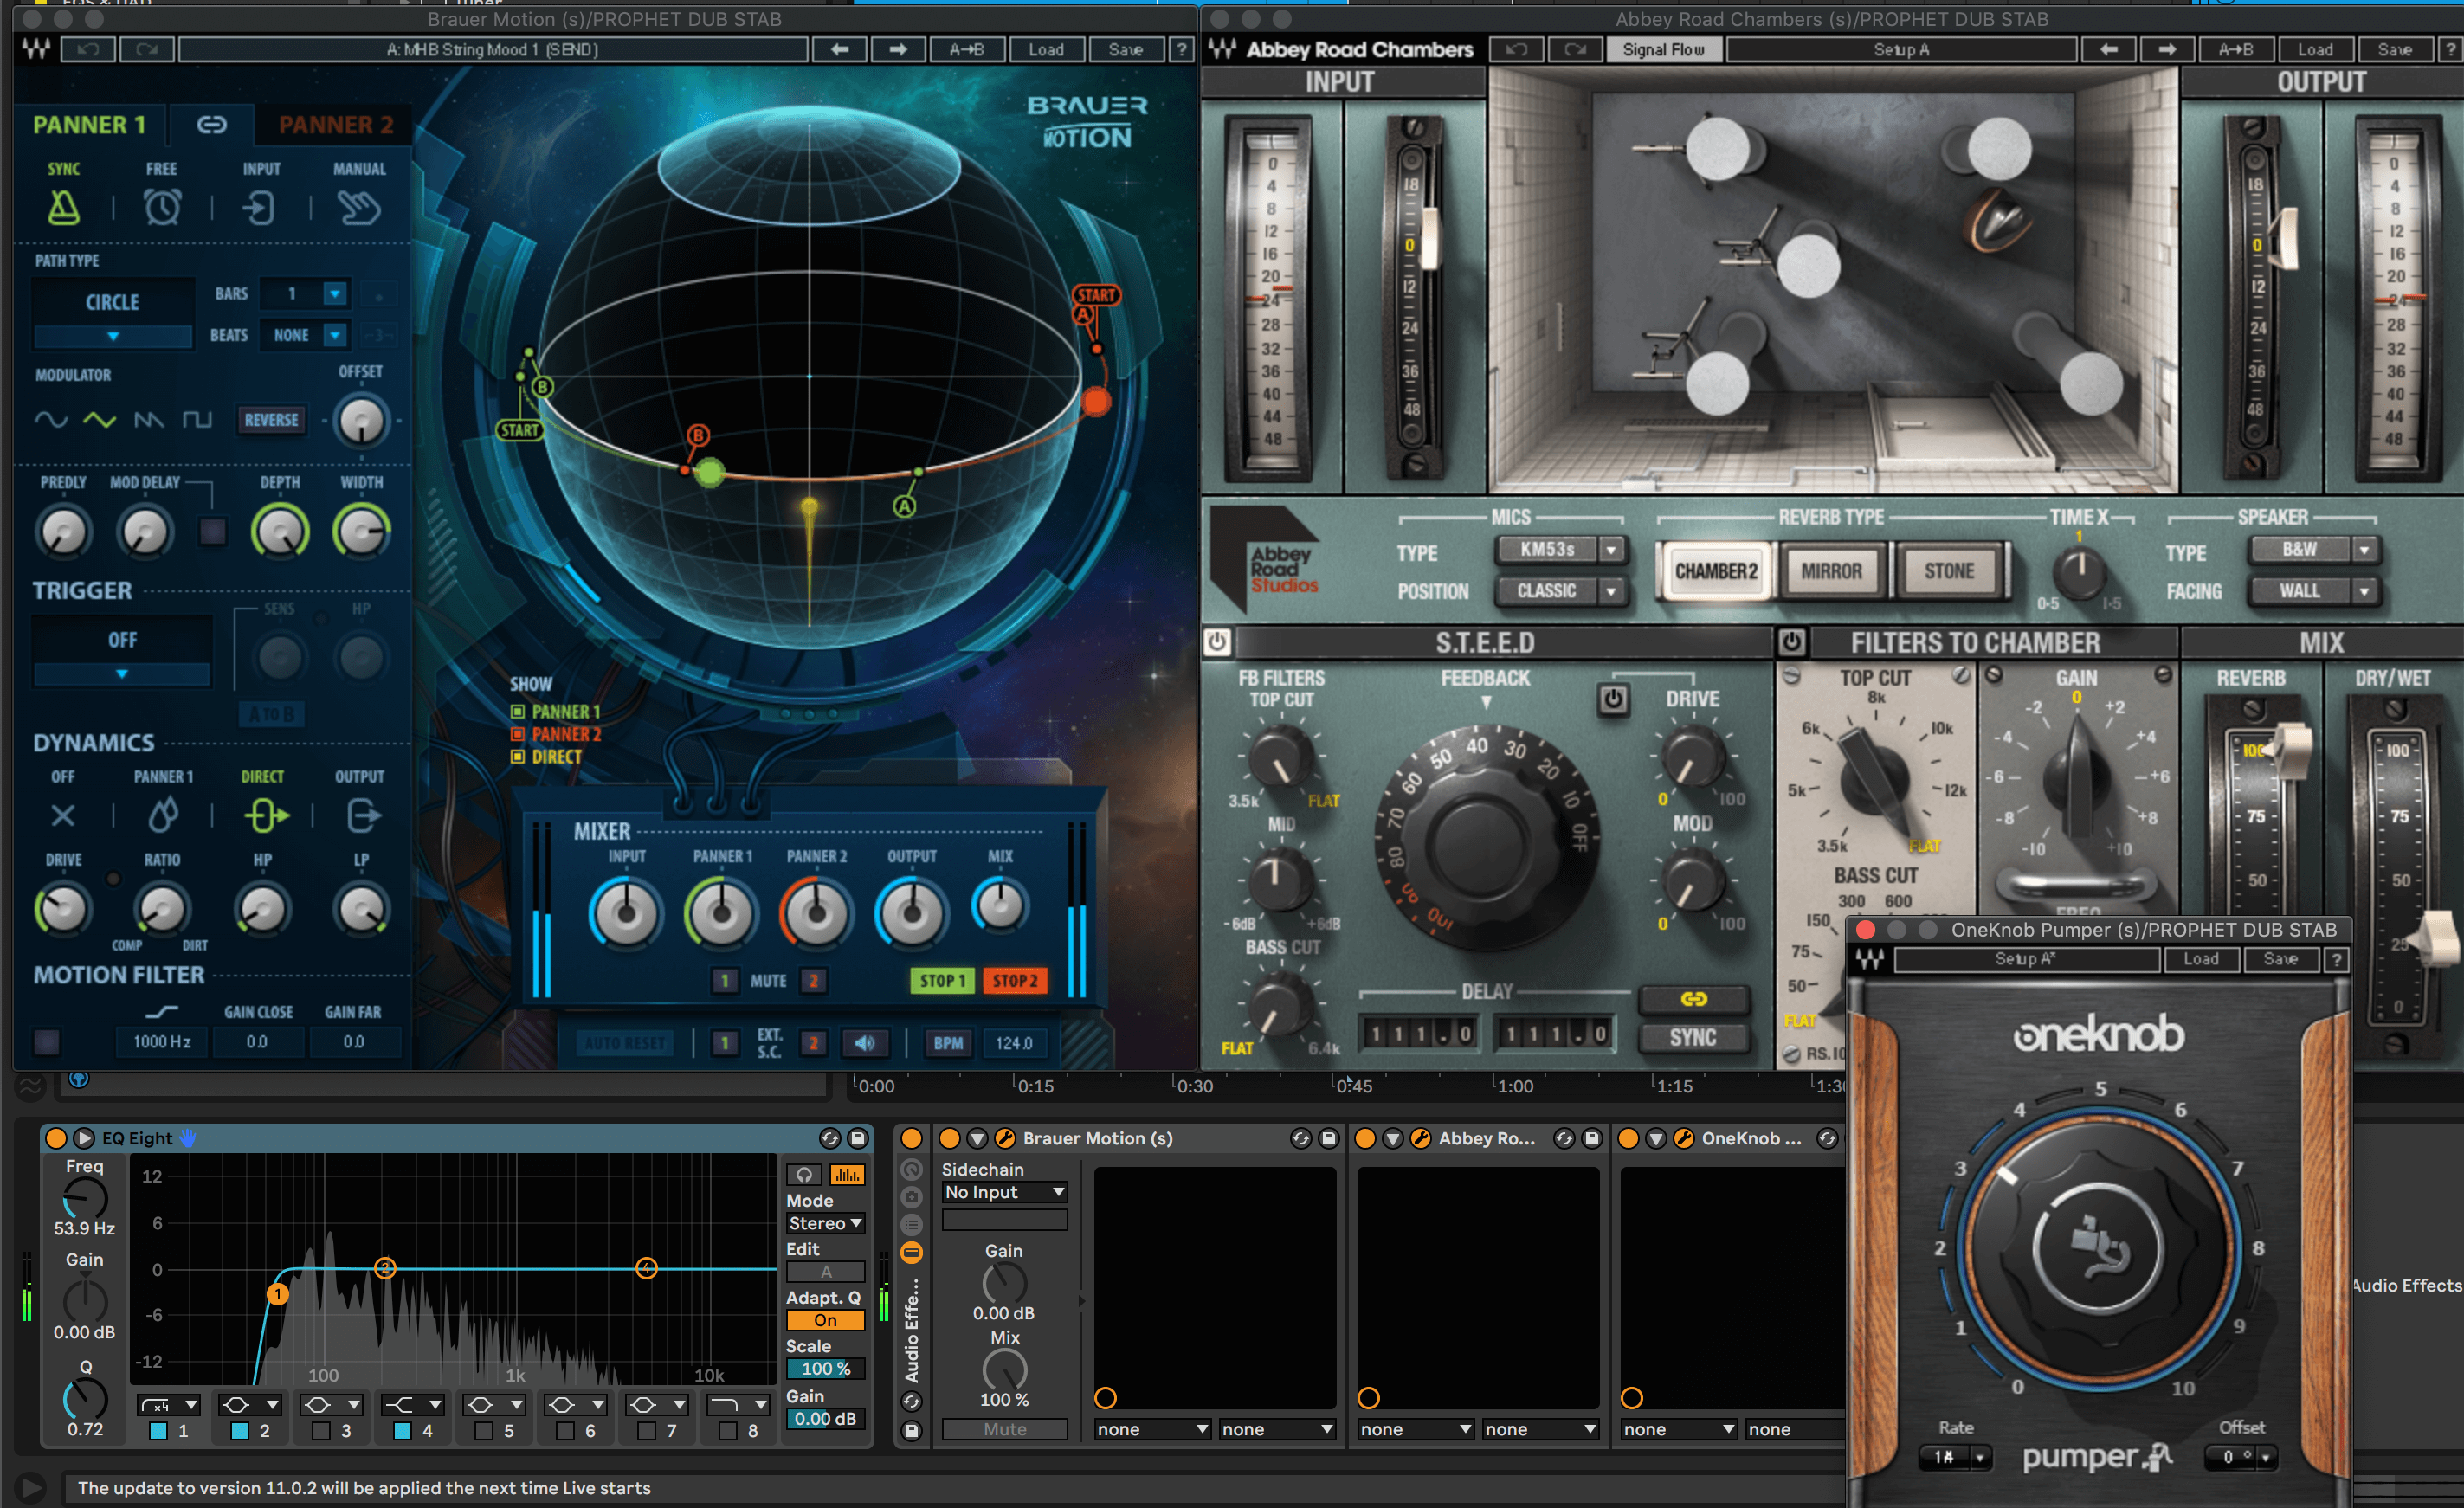Click Stop 2 in the mixer

(x=1014, y=980)
